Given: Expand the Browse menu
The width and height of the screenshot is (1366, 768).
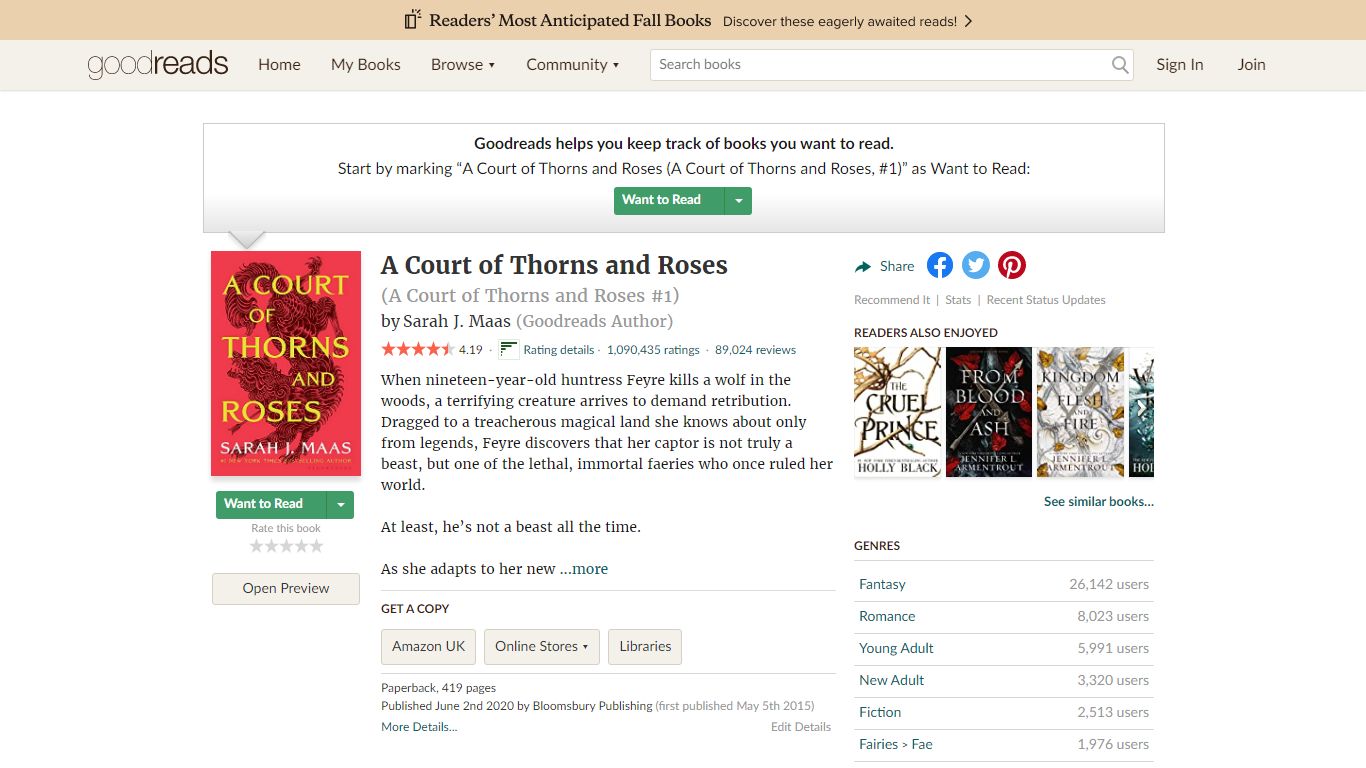Looking at the screenshot, I should [463, 65].
